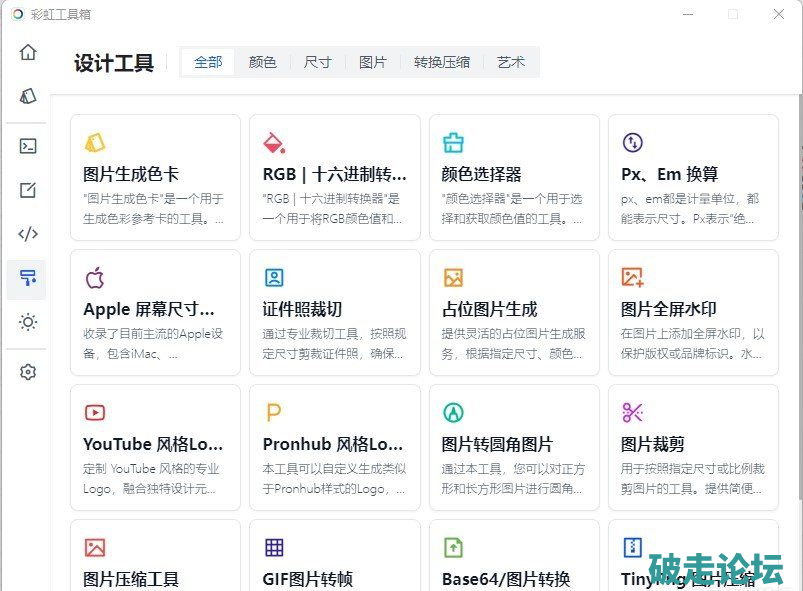
Task: Toggle the sun brightness theme icon
Action: (28, 322)
